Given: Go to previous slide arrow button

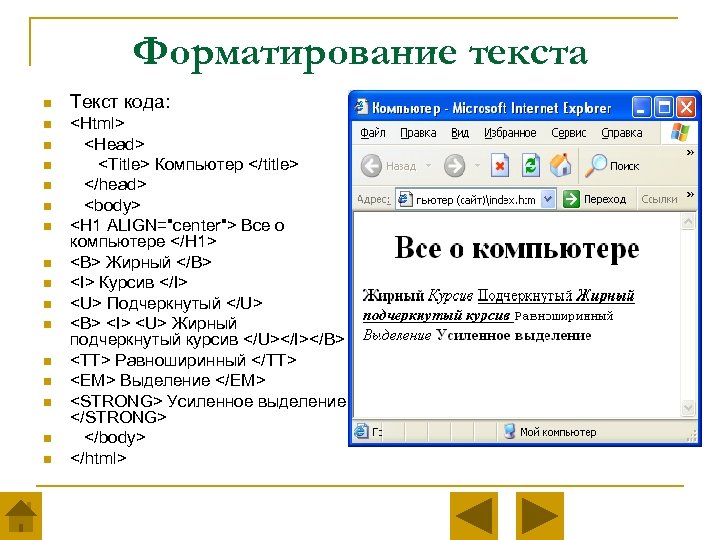Looking at the screenshot, I should (x=473, y=516).
